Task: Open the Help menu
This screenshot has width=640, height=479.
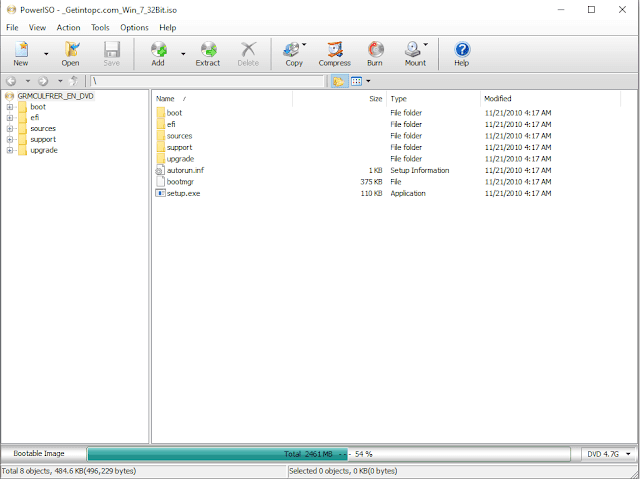Action: 168,28
